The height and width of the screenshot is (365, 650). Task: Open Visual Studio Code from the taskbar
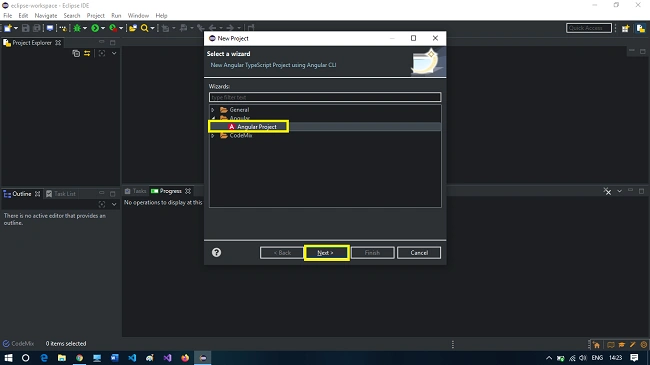pyautogui.click(x=132, y=358)
